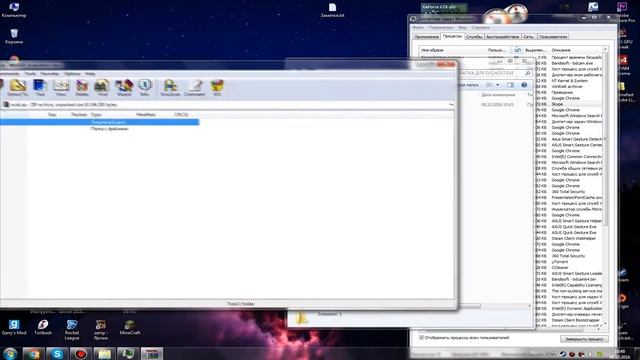Open Options menu in WinRAR

click(x=72, y=74)
